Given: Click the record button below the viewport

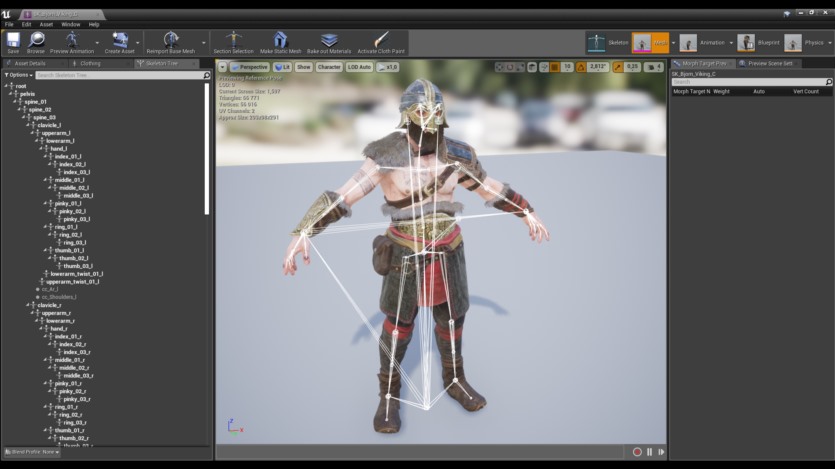Looking at the screenshot, I should click(x=637, y=452).
